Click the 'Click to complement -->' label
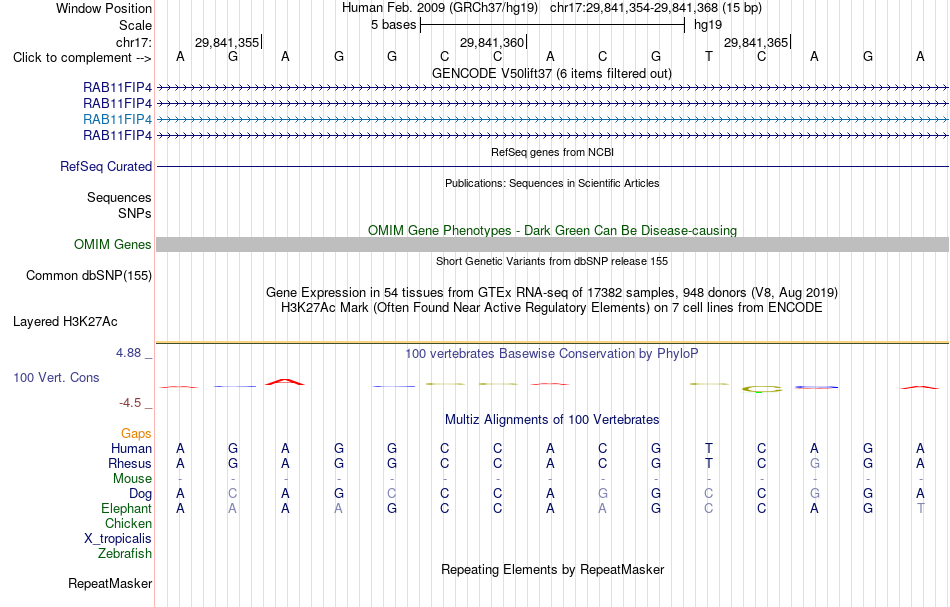The image size is (950, 607). coord(82,58)
